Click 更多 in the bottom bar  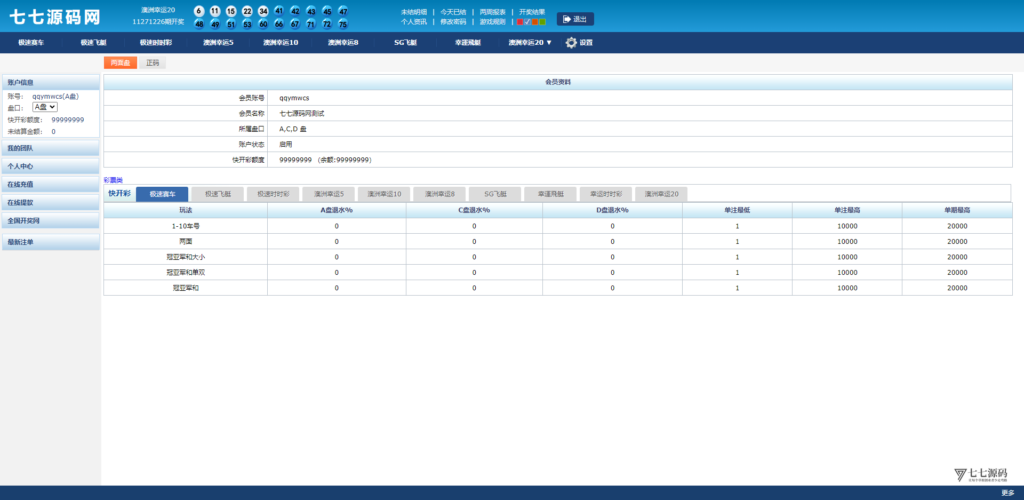click(x=1007, y=493)
